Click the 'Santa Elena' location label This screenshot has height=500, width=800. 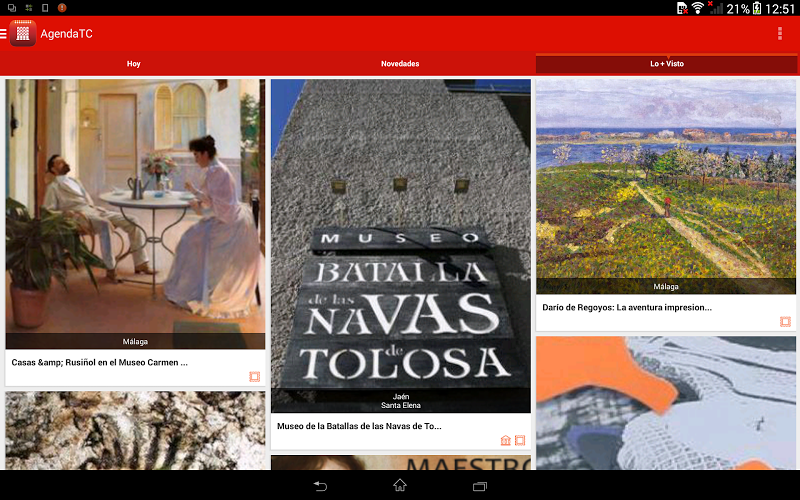tap(401, 406)
